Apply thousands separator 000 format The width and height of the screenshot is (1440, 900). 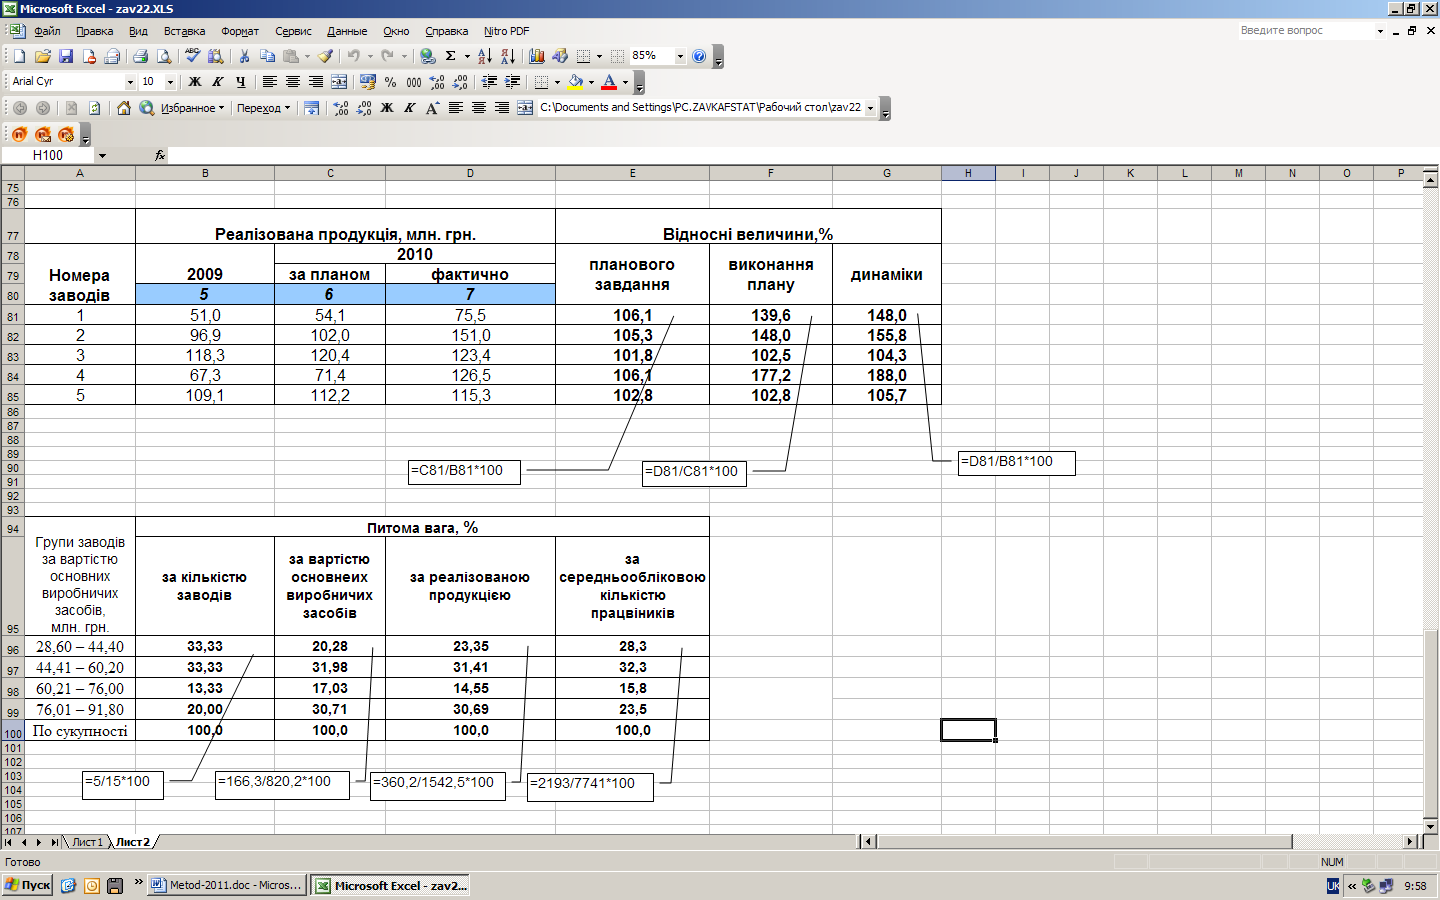click(x=413, y=82)
